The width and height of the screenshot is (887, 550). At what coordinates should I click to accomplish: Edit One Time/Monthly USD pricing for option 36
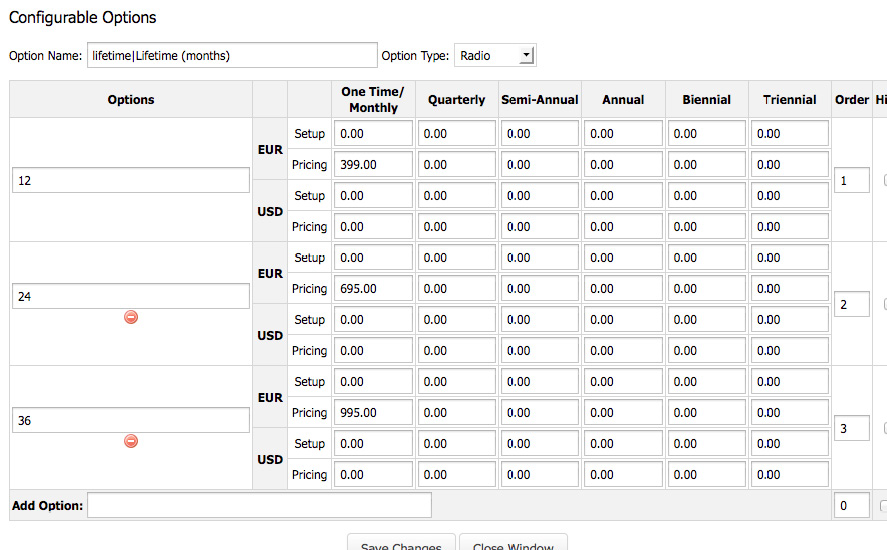(373, 475)
